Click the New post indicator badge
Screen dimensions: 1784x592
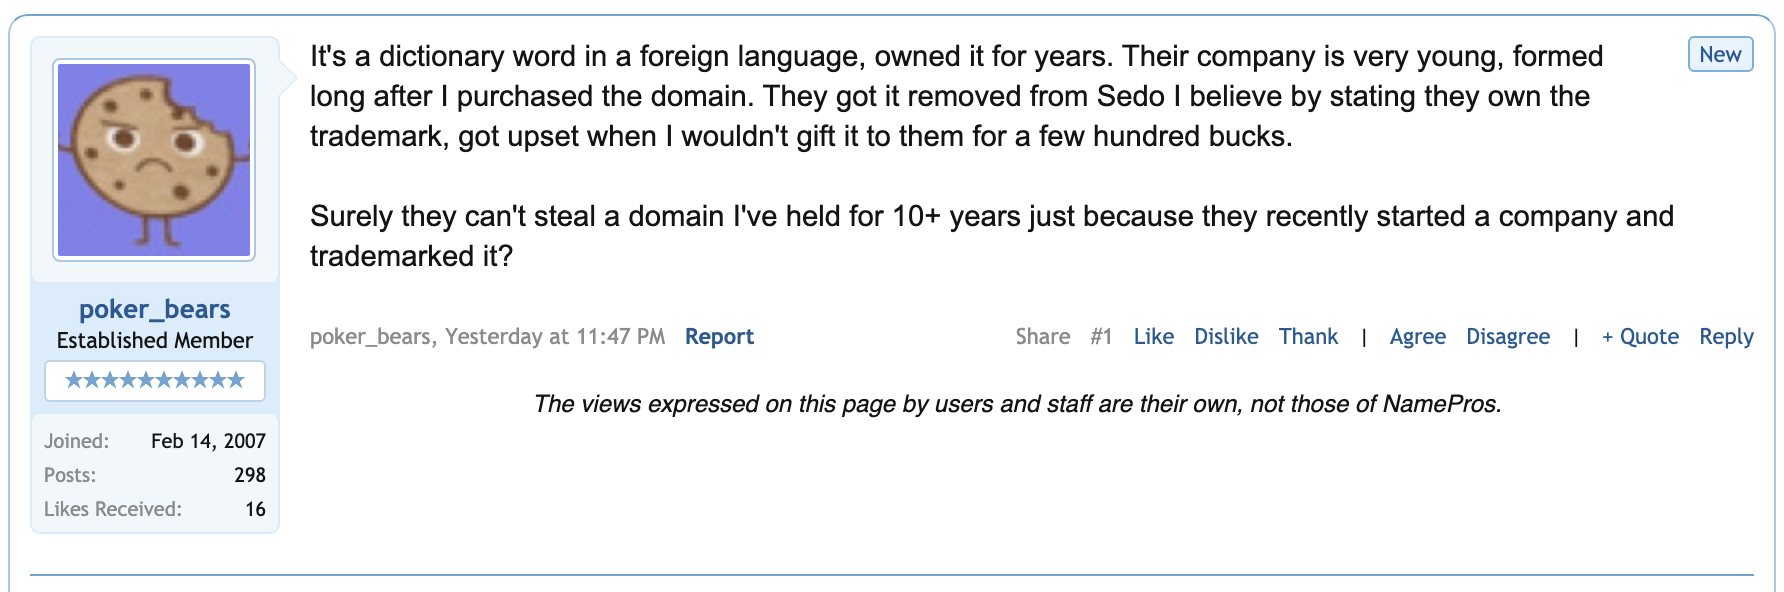click(x=1720, y=55)
